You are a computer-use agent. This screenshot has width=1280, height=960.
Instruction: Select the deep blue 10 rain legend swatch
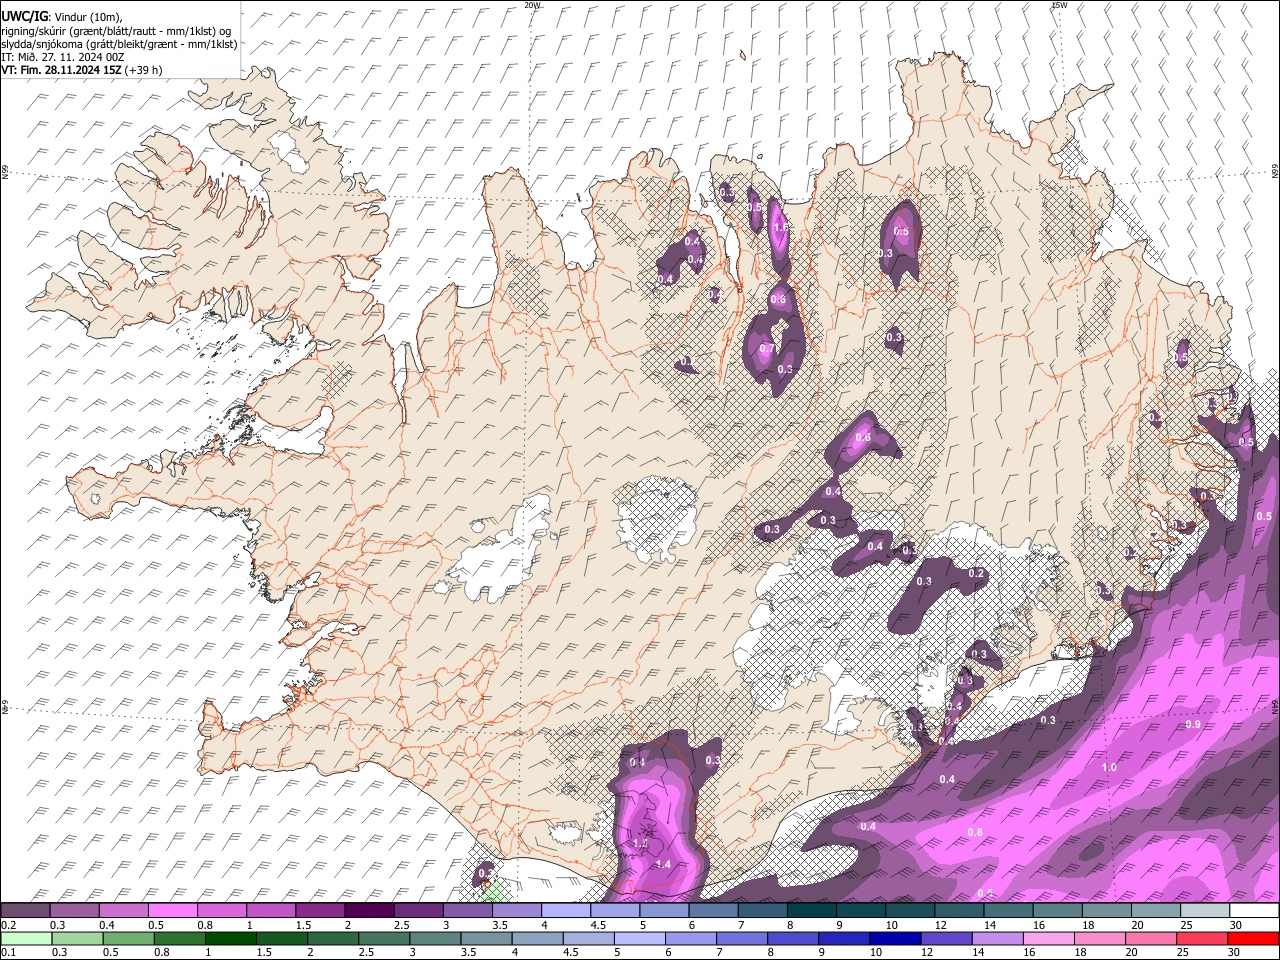[894, 938]
